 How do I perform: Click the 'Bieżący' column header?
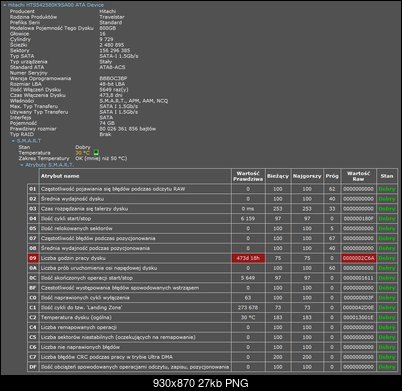(278, 176)
